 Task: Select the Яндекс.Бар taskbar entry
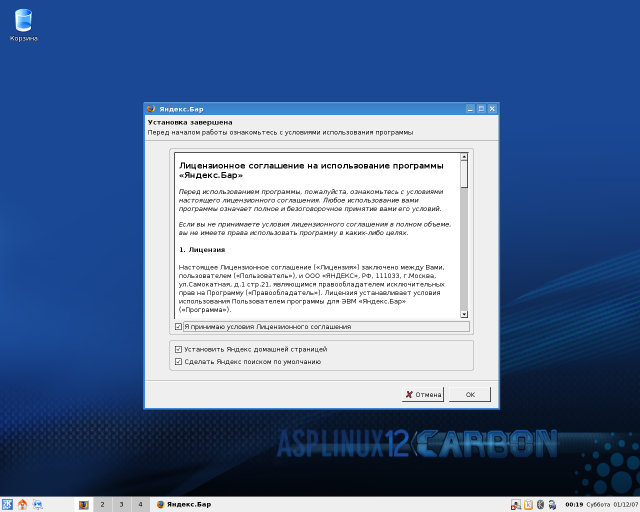pyautogui.click(x=184, y=505)
